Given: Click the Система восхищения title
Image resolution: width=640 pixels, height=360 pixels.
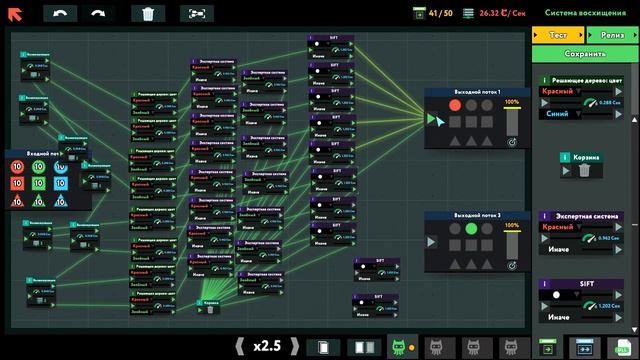Looking at the screenshot, I should (x=585, y=13).
